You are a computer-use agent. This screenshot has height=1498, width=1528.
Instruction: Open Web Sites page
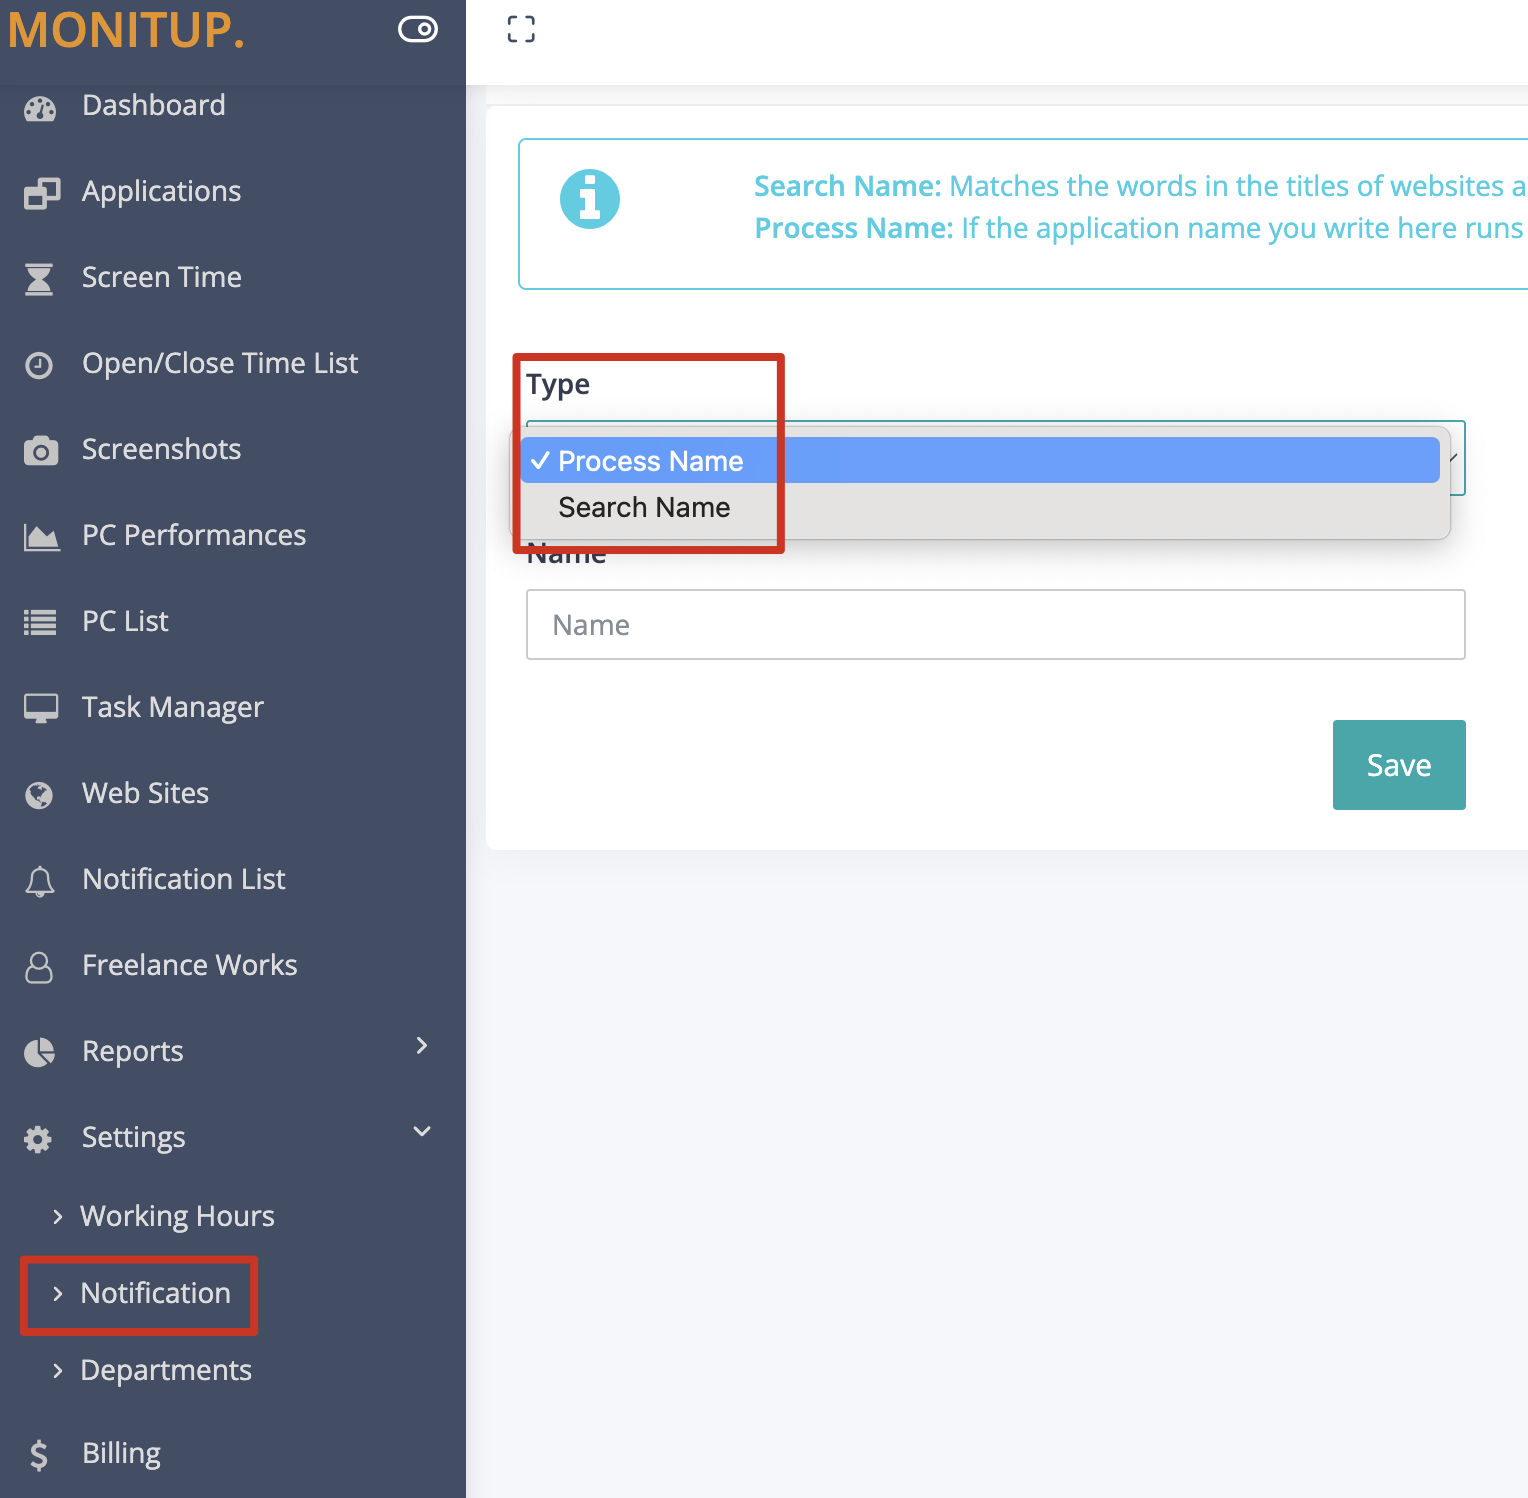pyautogui.click(x=145, y=793)
